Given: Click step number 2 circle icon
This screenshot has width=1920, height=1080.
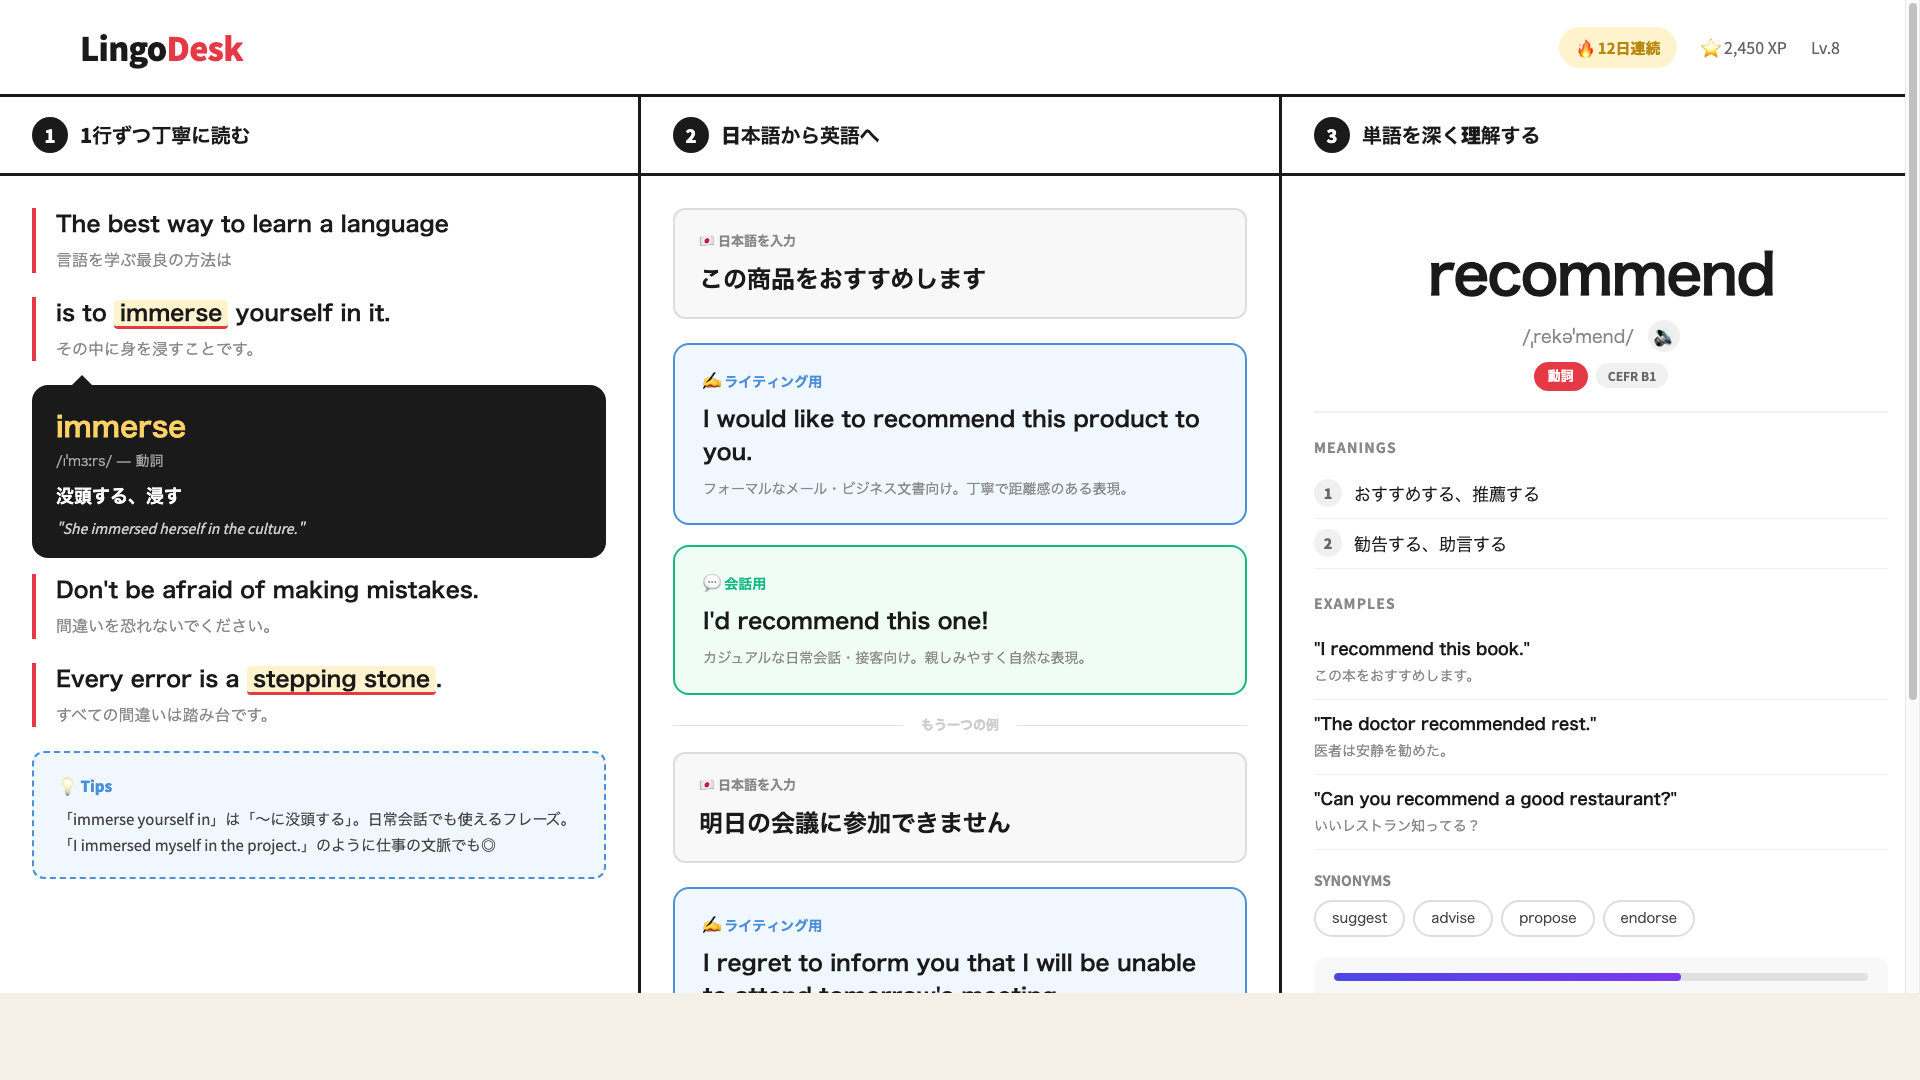Looking at the screenshot, I should coord(691,135).
